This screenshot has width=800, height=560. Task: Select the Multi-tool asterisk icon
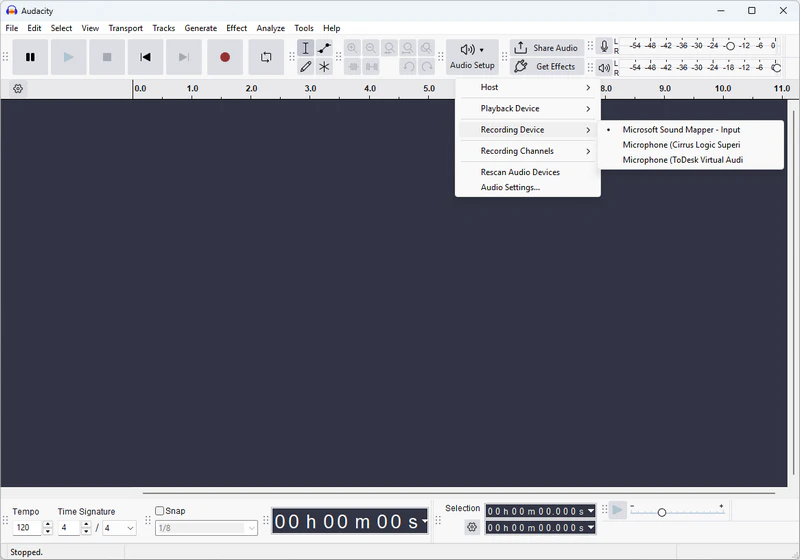coord(324,66)
